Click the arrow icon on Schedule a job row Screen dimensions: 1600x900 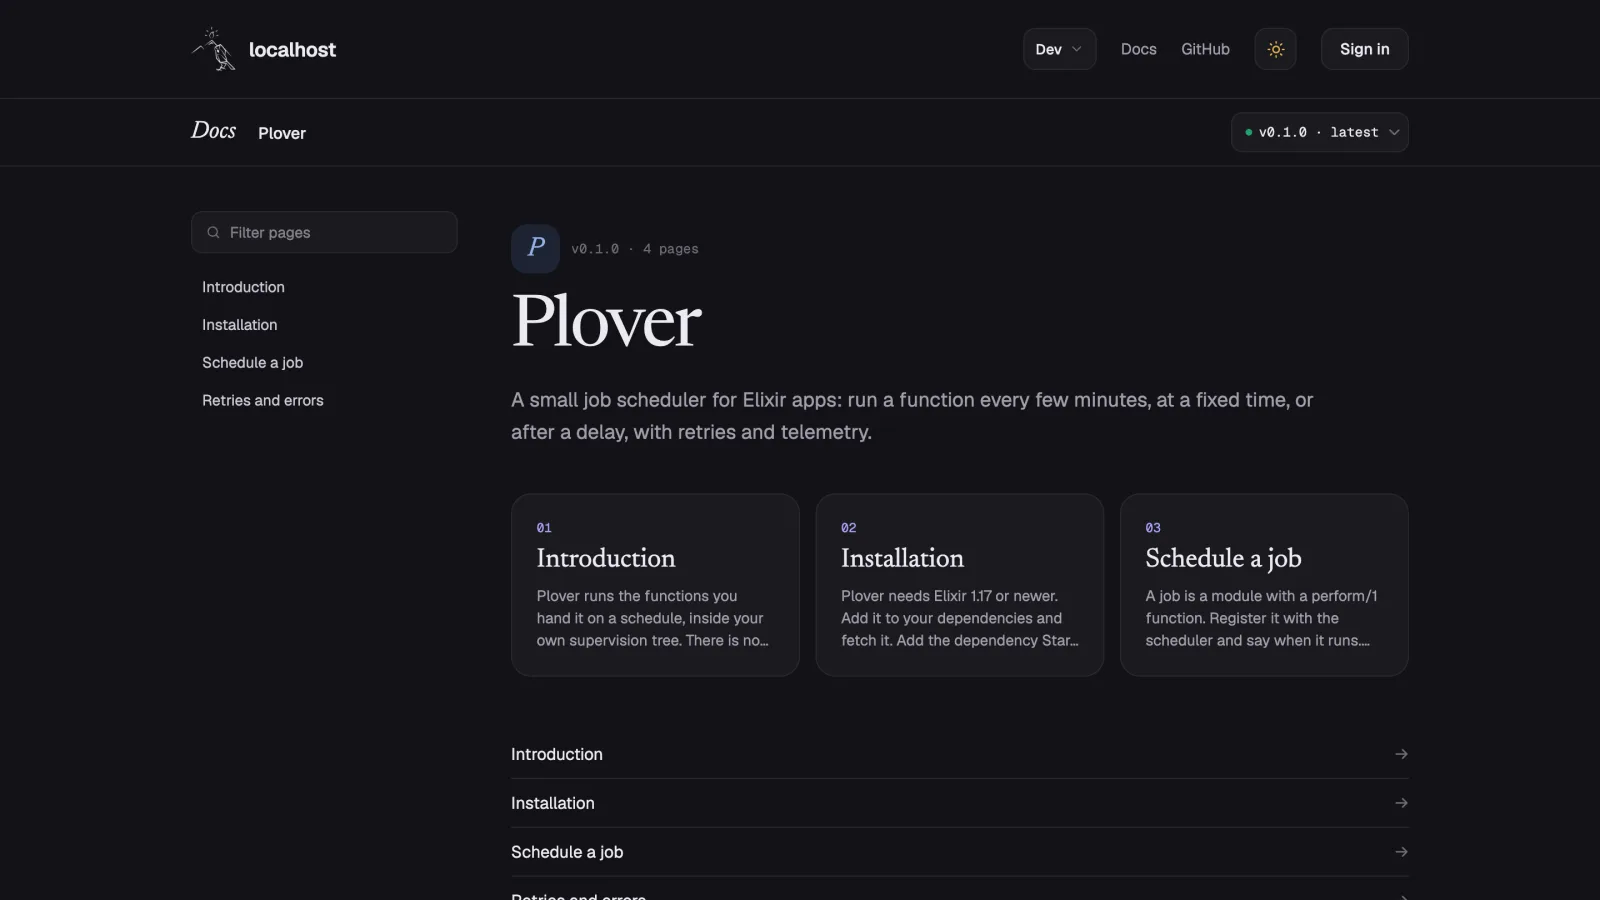tap(1401, 852)
